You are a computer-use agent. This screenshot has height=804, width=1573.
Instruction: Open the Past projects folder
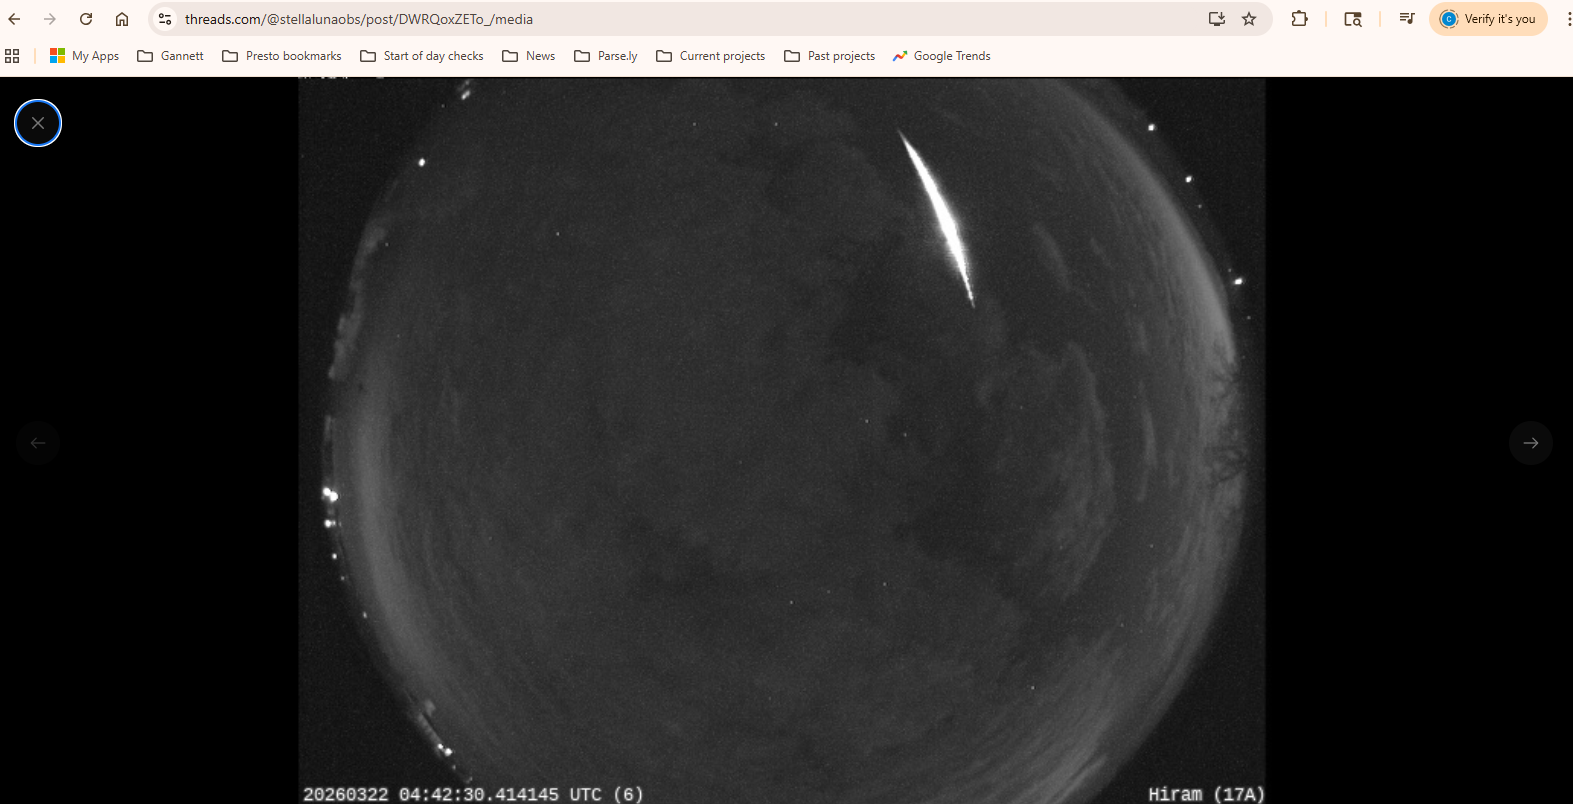(x=830, y=56)
